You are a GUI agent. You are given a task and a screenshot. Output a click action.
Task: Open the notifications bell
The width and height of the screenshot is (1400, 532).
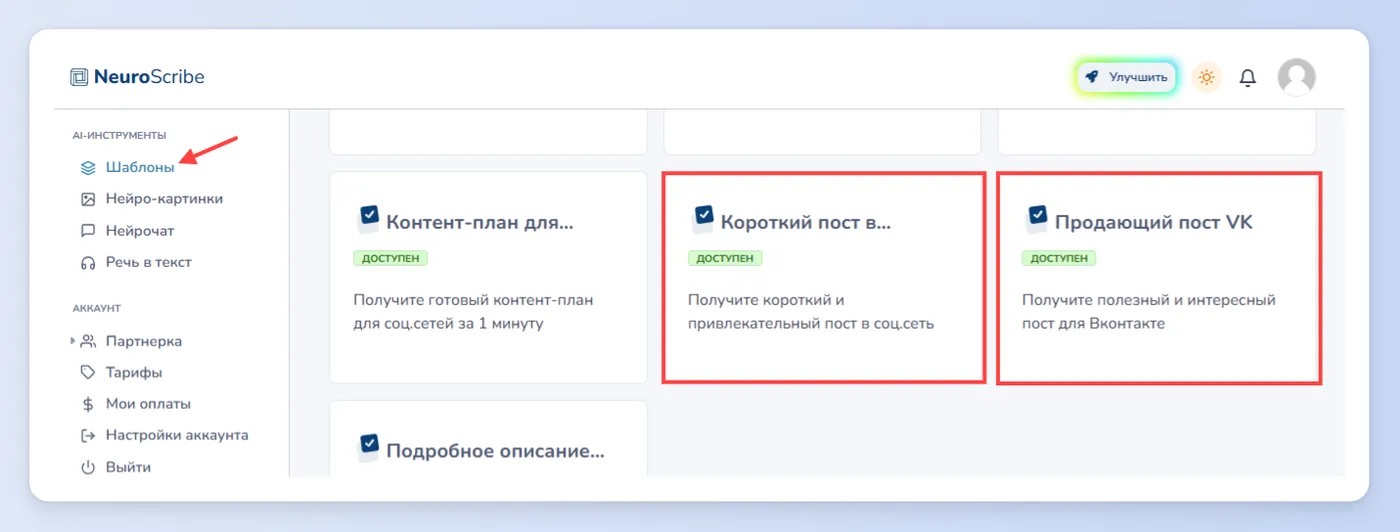point(1247,77)
